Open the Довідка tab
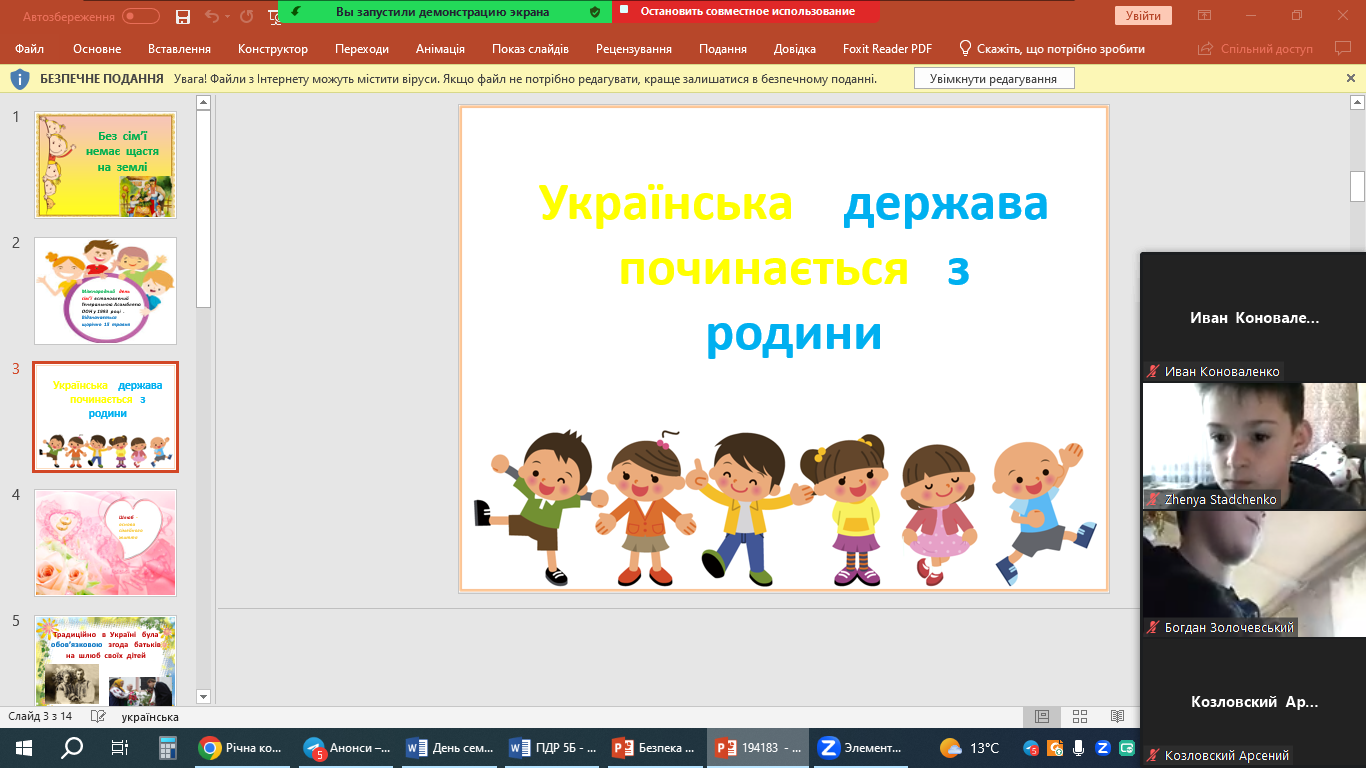The height and width of the screenshot is (768, 1366). click(x=795, y=48)
